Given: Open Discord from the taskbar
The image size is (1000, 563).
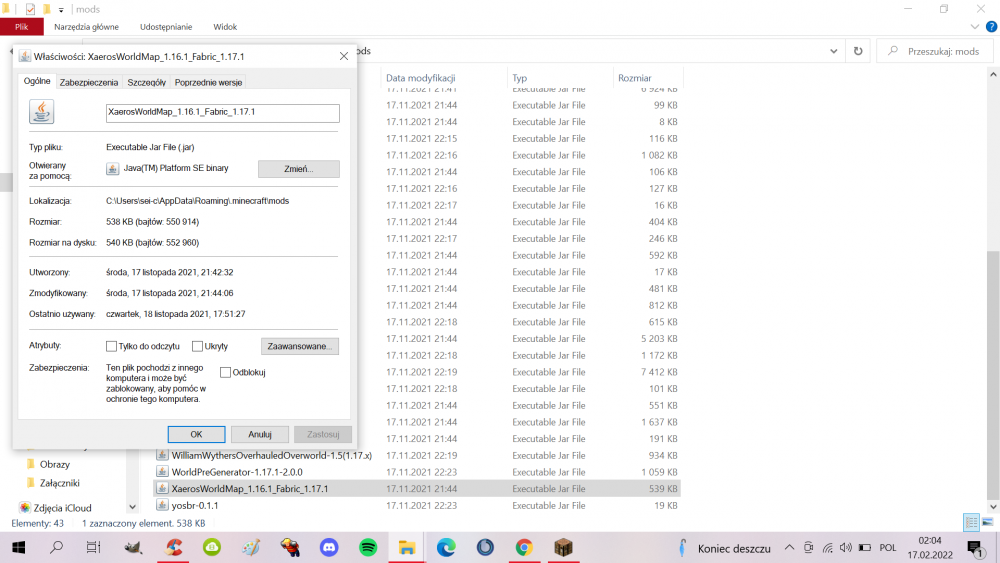Looking at the screenshot, I should click(329, 547).
